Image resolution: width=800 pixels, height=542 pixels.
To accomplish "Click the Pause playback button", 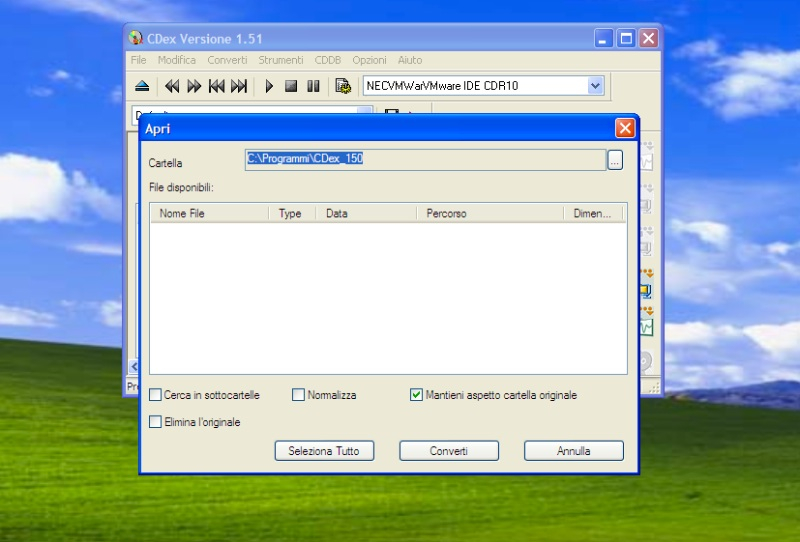I will coord(313,86).
